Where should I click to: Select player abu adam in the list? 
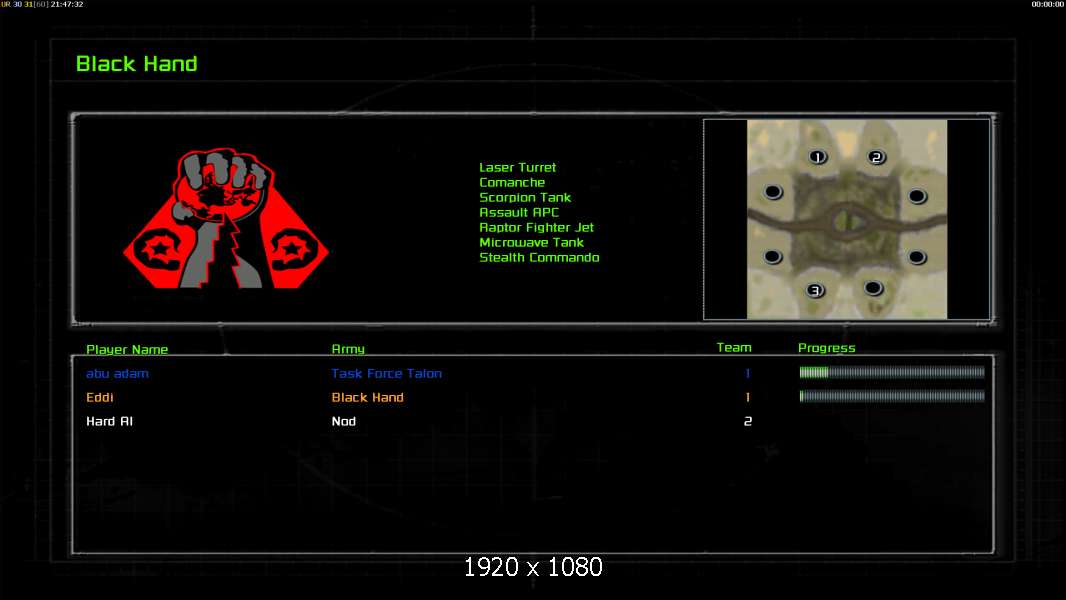[x=117, y=373]
